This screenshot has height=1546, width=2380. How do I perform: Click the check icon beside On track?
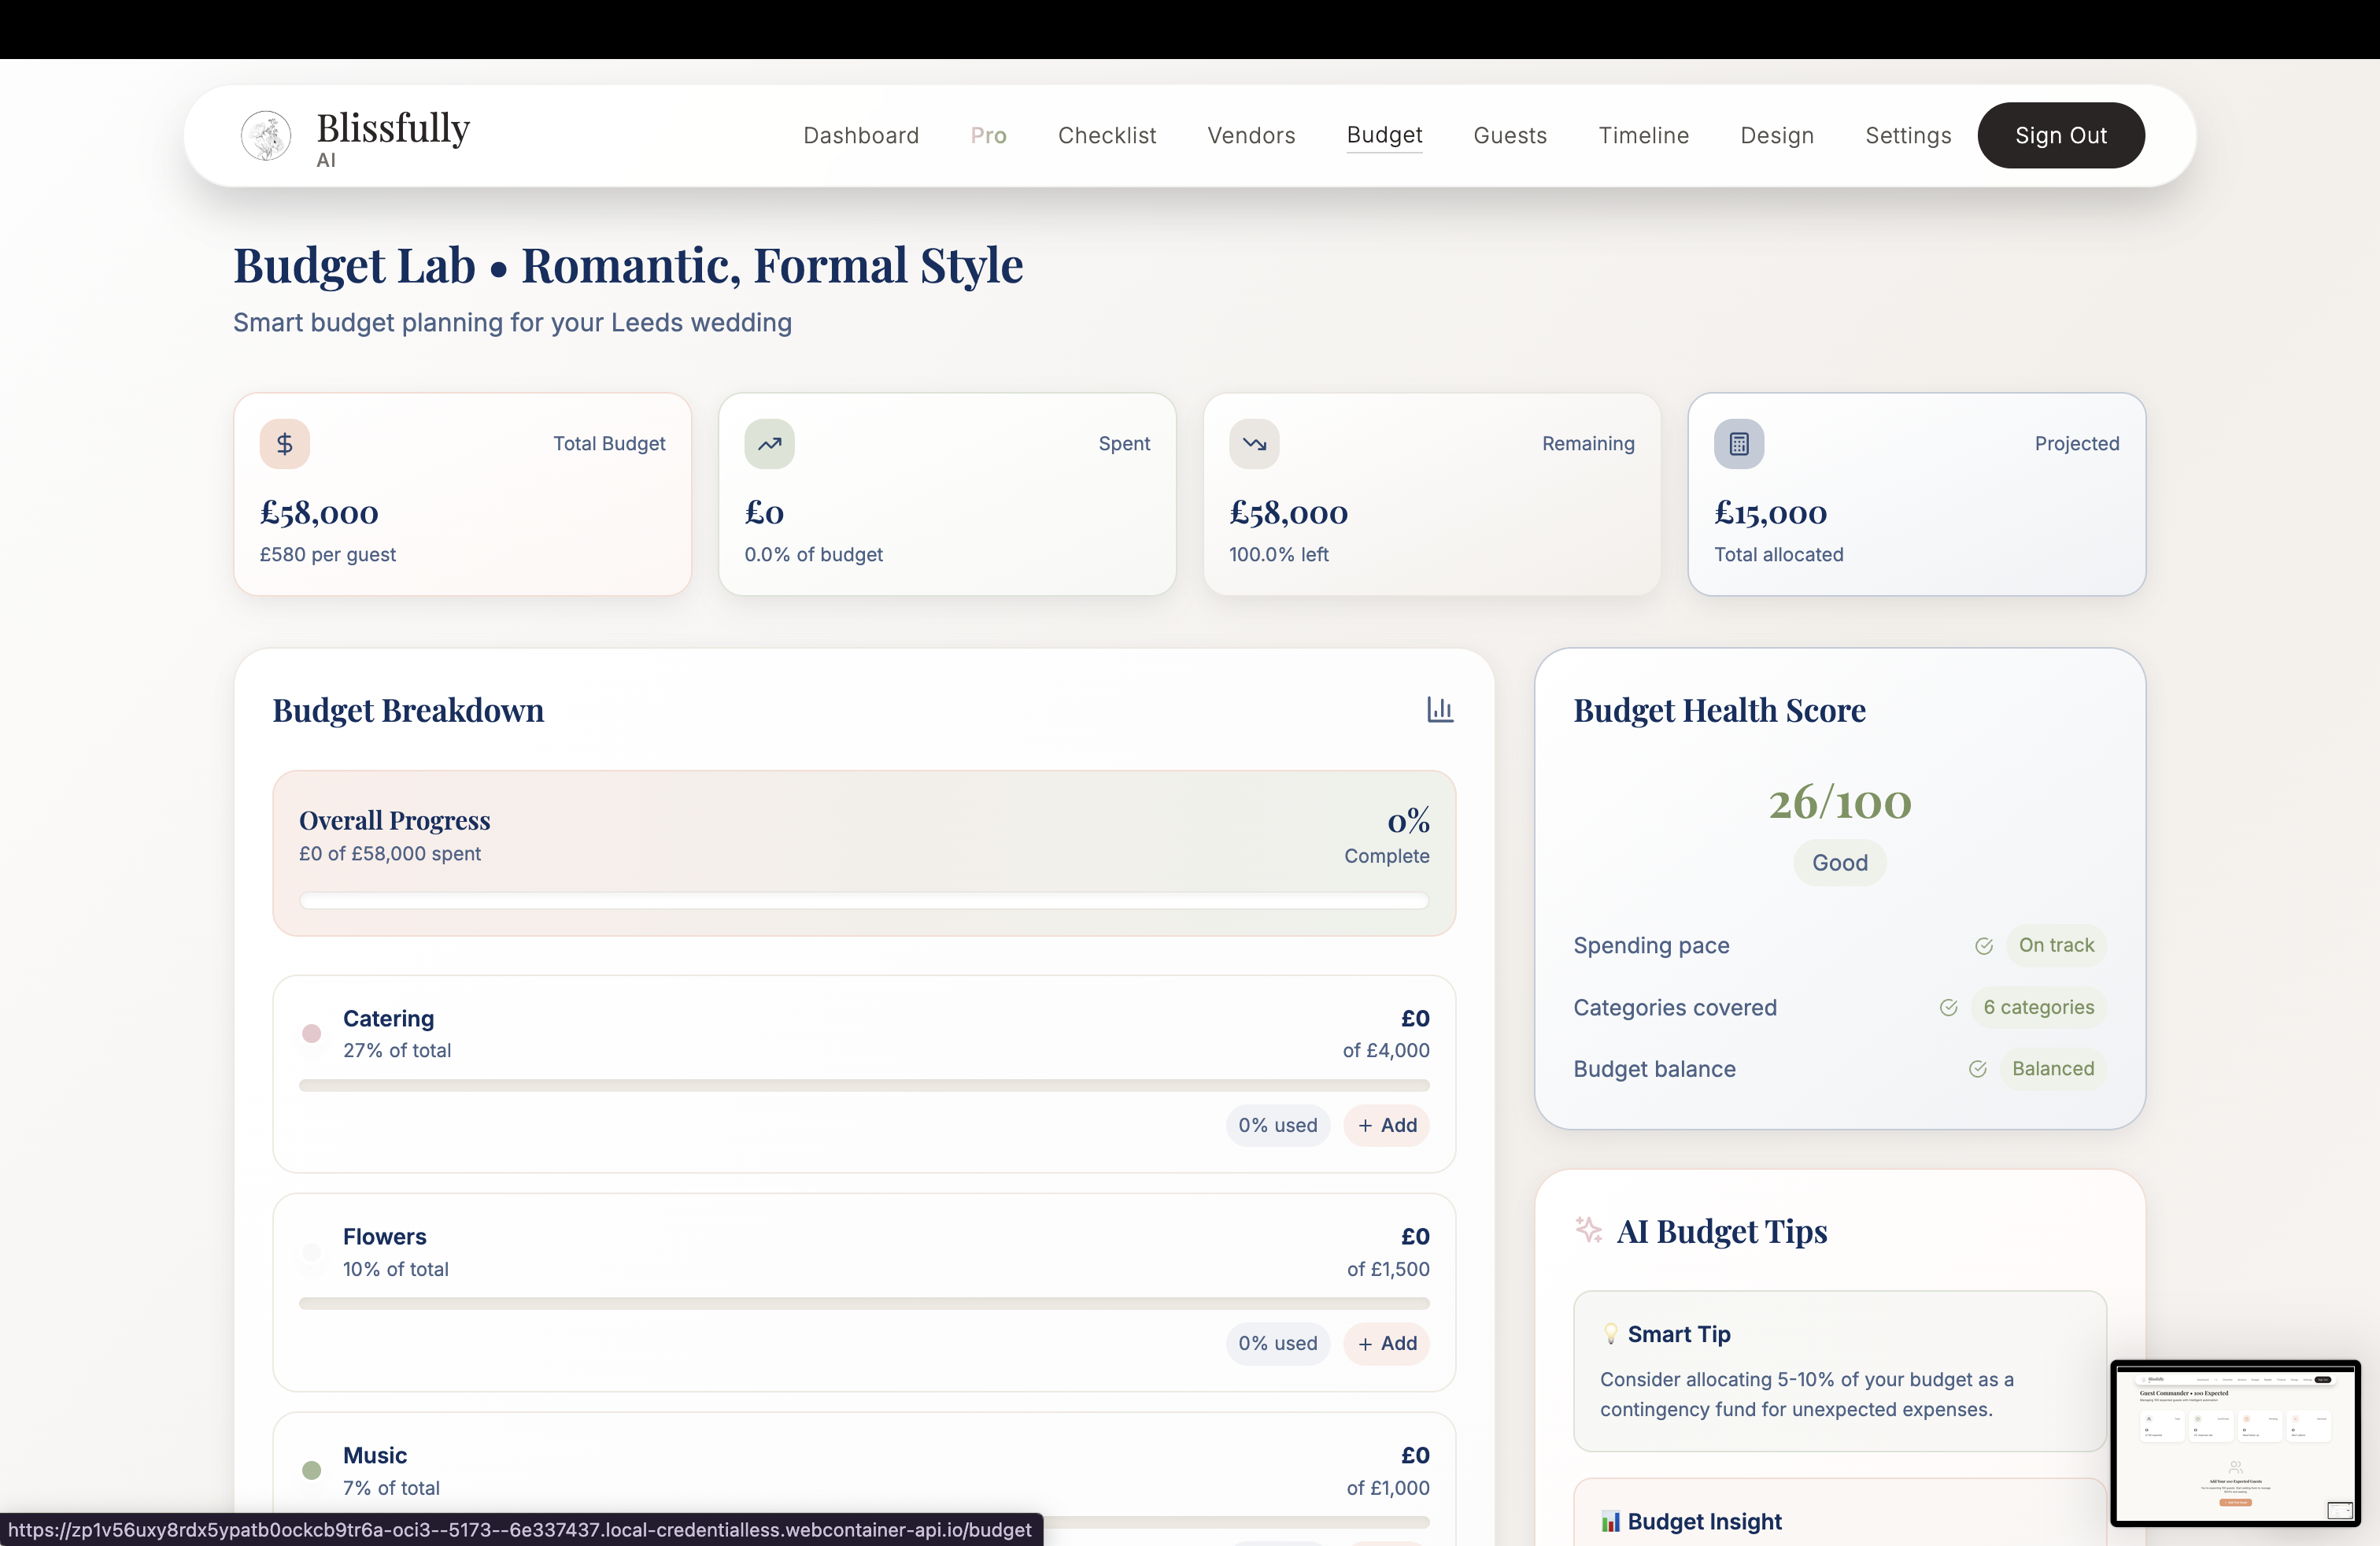[x=1984, y=946]
